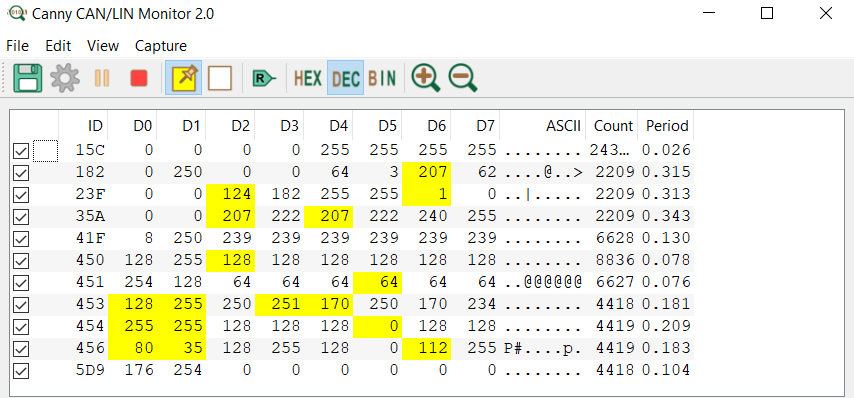Click the ASCII column header
Viewport: 854px width, 398px height.
(542, 126)
